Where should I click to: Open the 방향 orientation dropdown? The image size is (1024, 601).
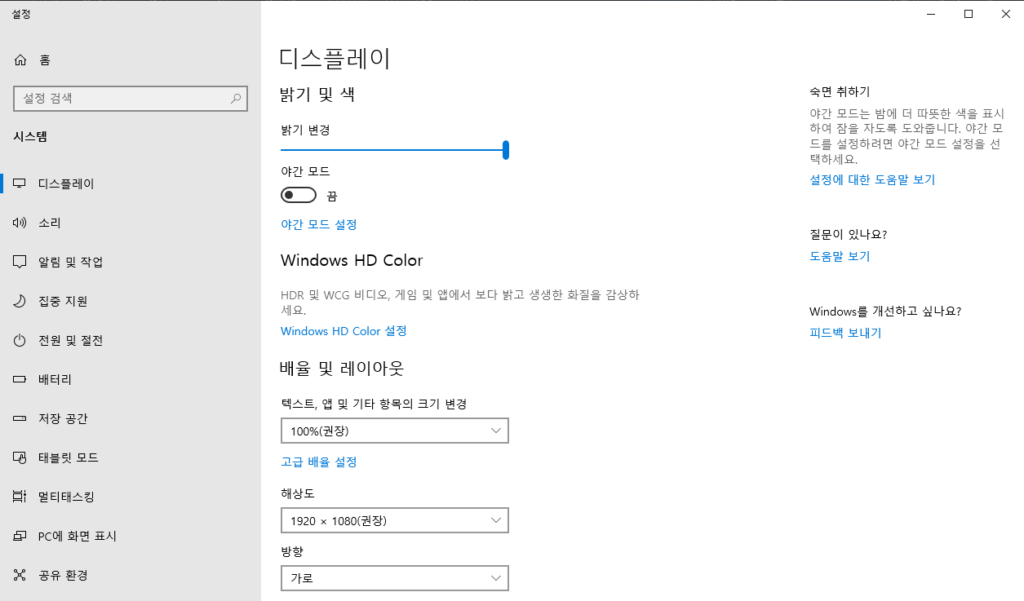(x=394, y=578)
